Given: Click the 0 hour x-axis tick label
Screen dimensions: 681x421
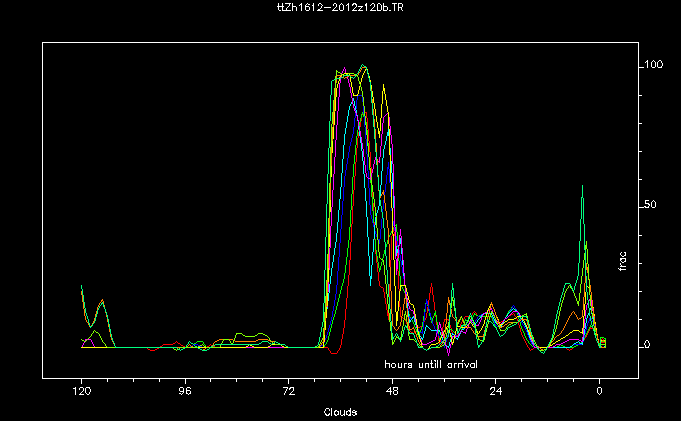Looking at the screenshot, I should click(599, 392).
